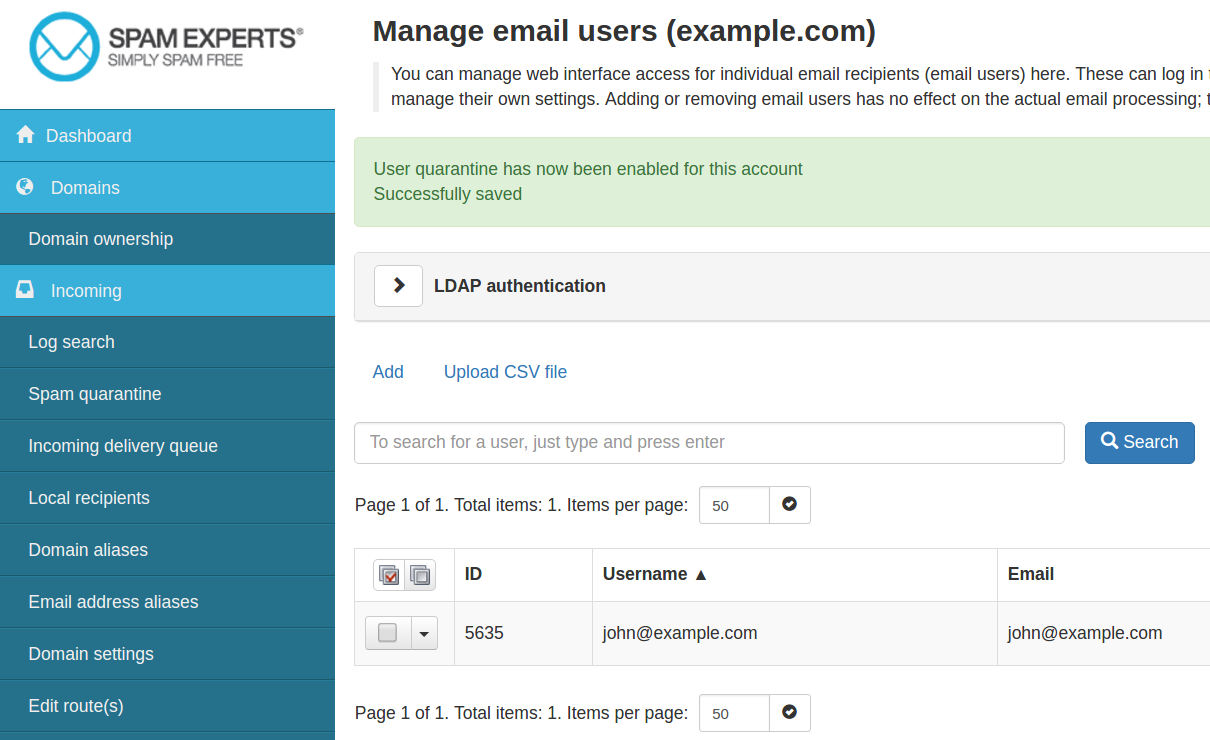
Task: Focus the user search text field
Action: tap(709, 442)
